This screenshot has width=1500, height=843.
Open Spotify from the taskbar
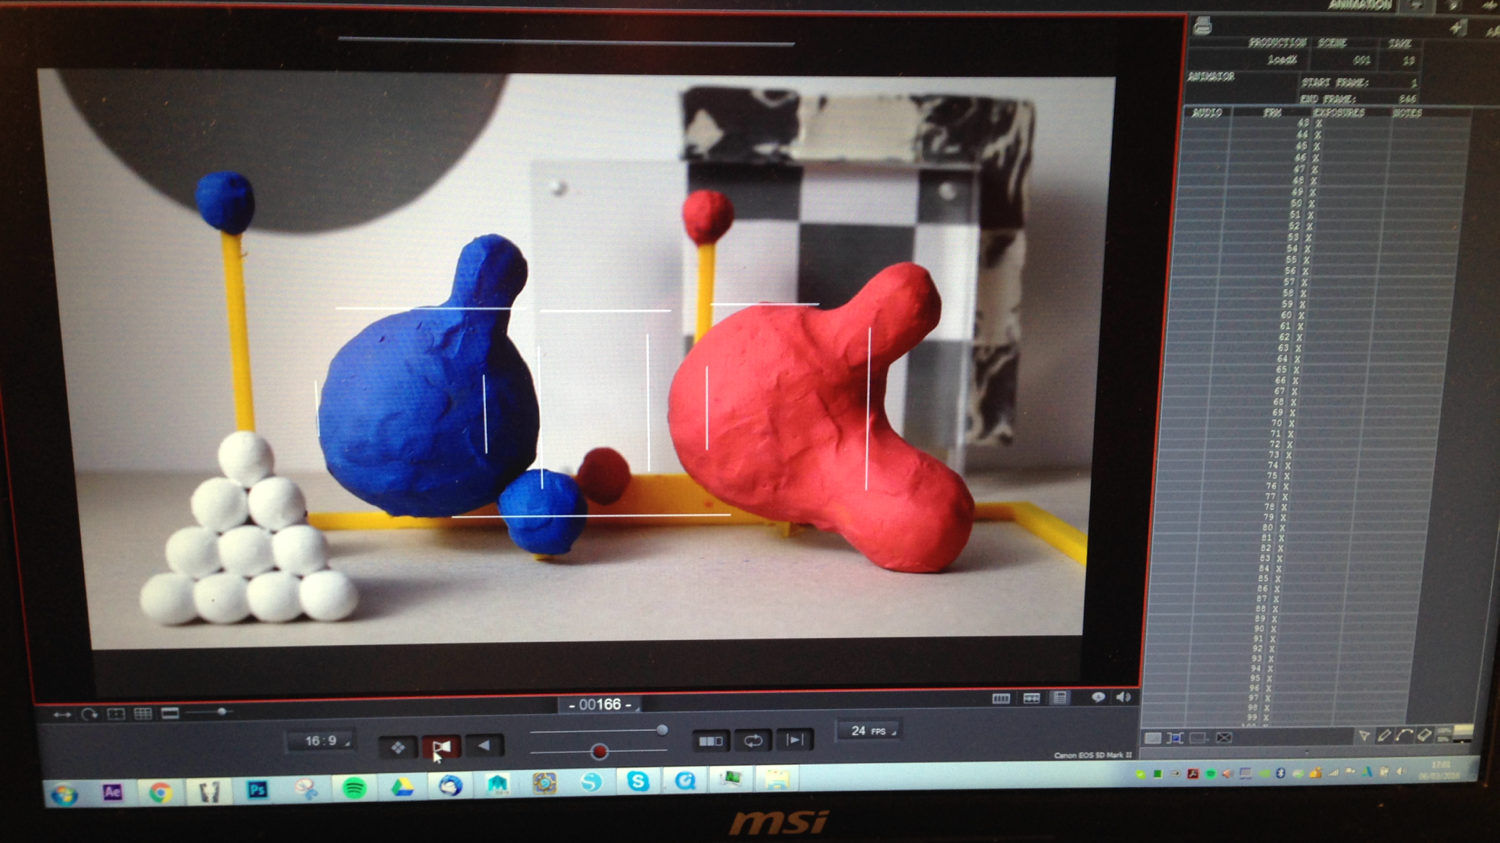pyautogui.click(x=354, y=788)
